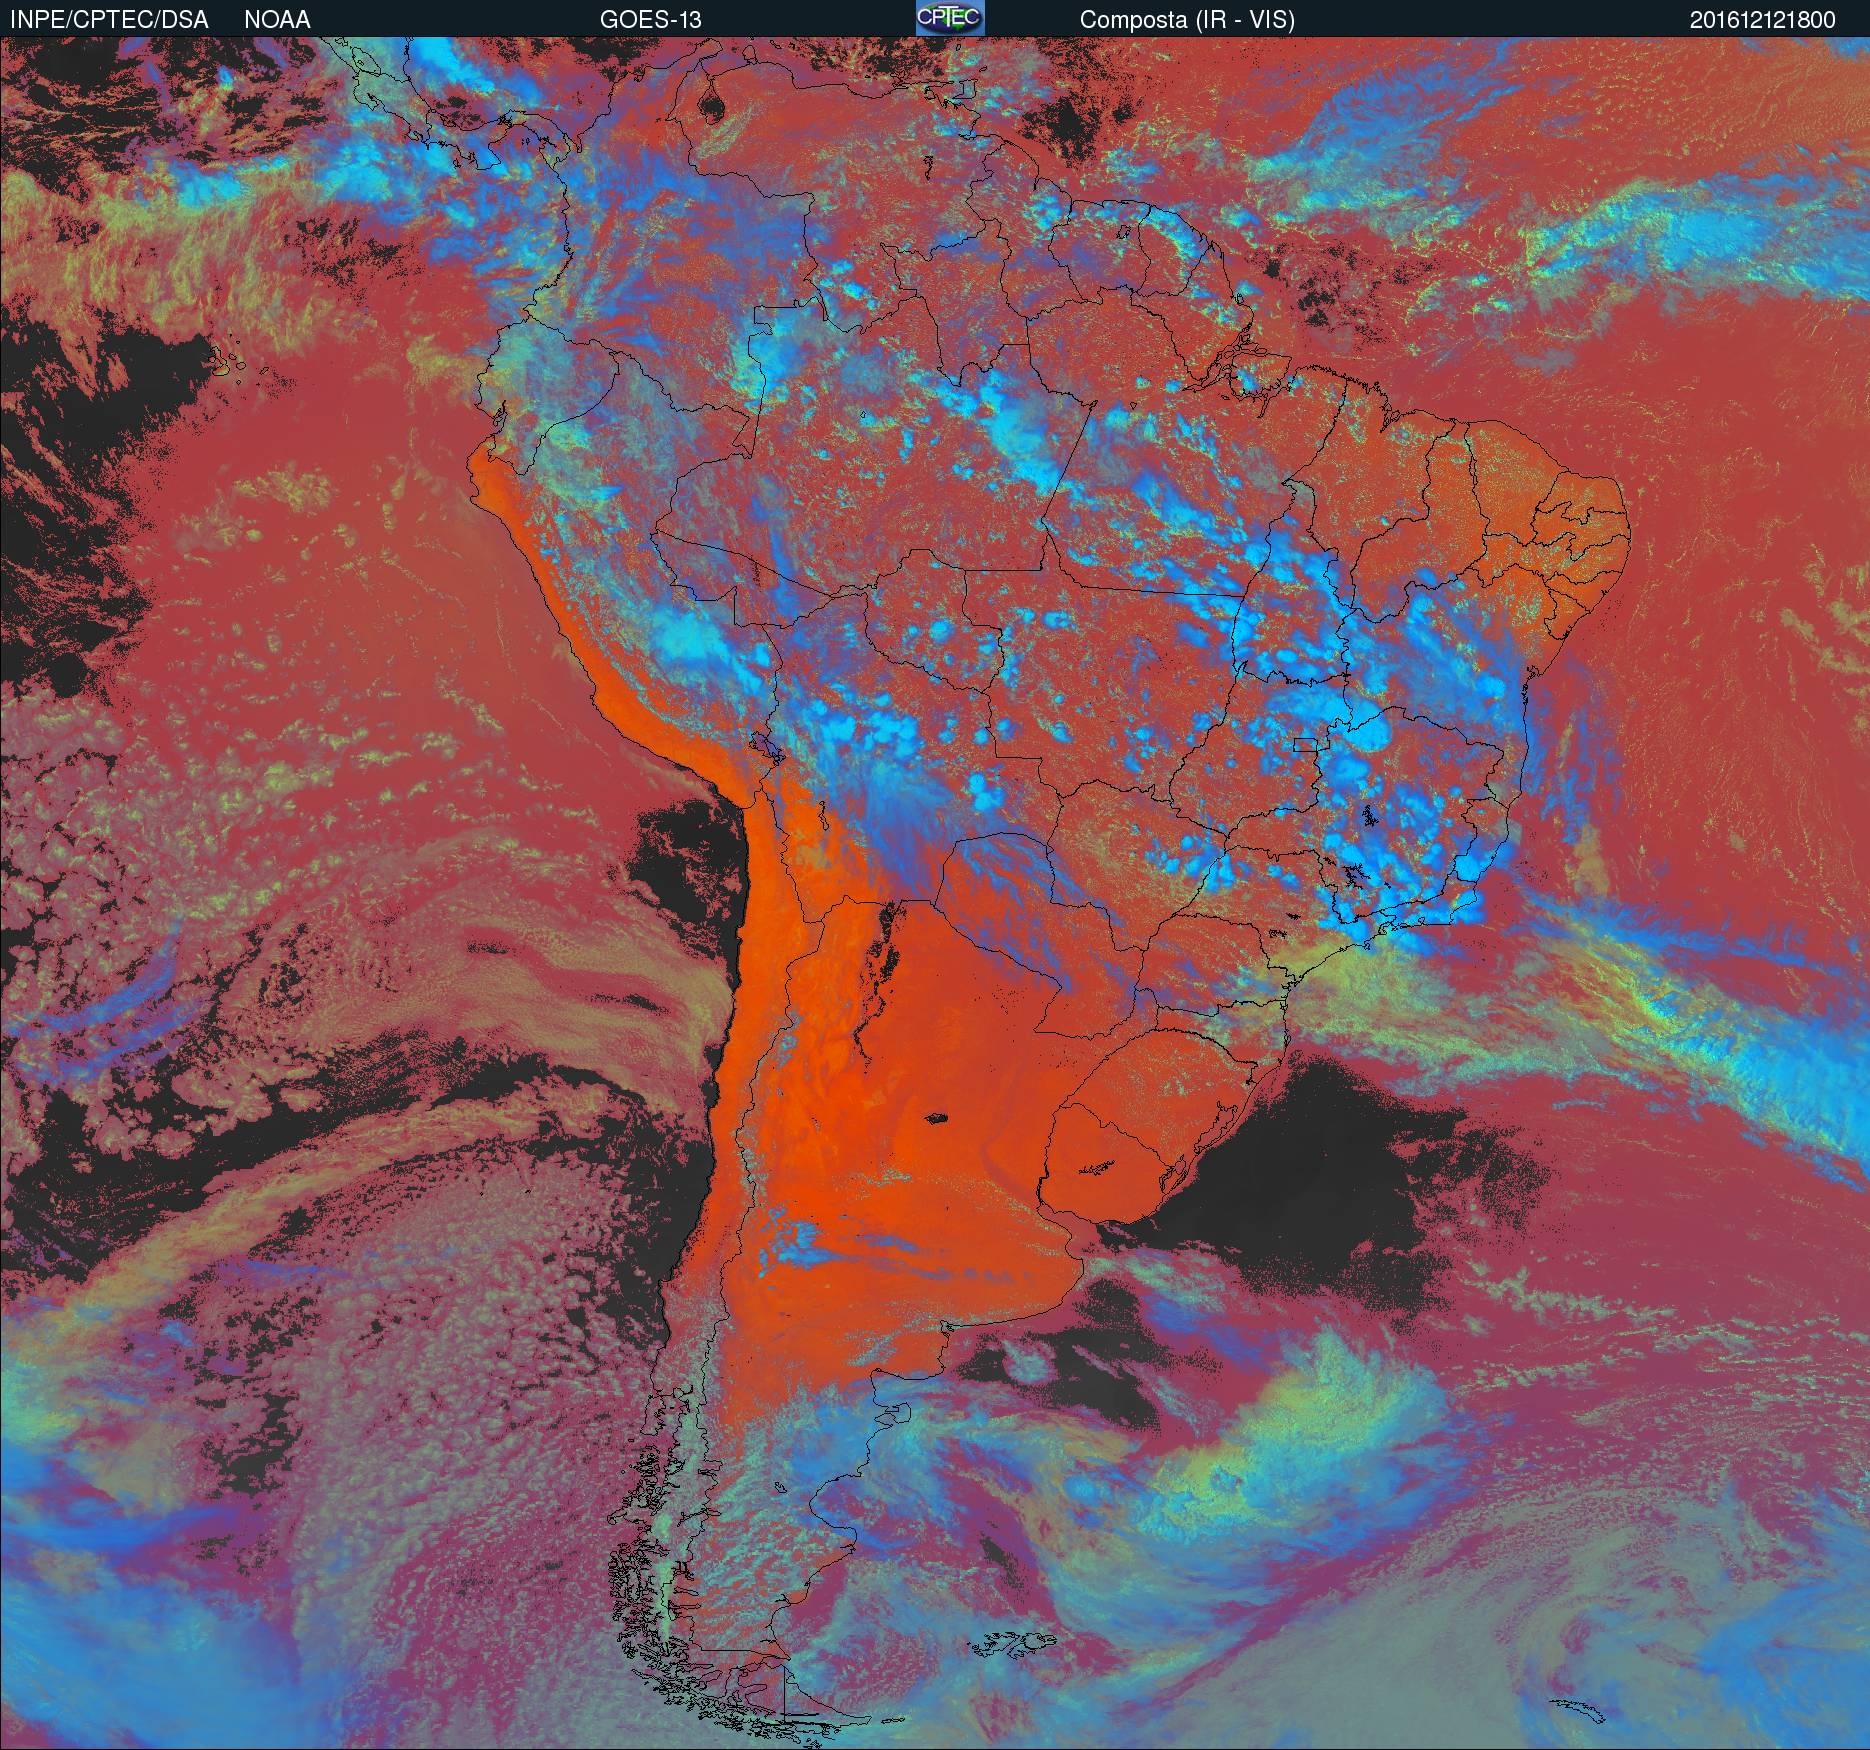Click Lake Maracaibo dark spot in Venezuela

[x=711, y=105]
